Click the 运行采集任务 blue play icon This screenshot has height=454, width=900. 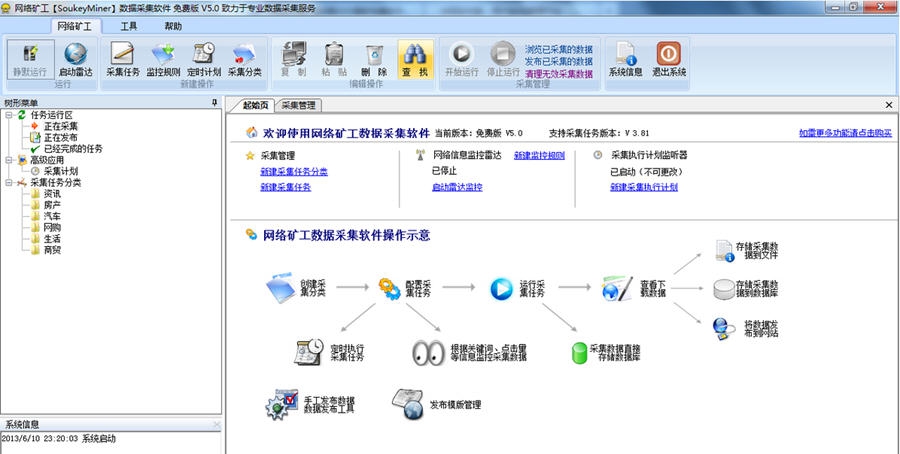[501, 289]
